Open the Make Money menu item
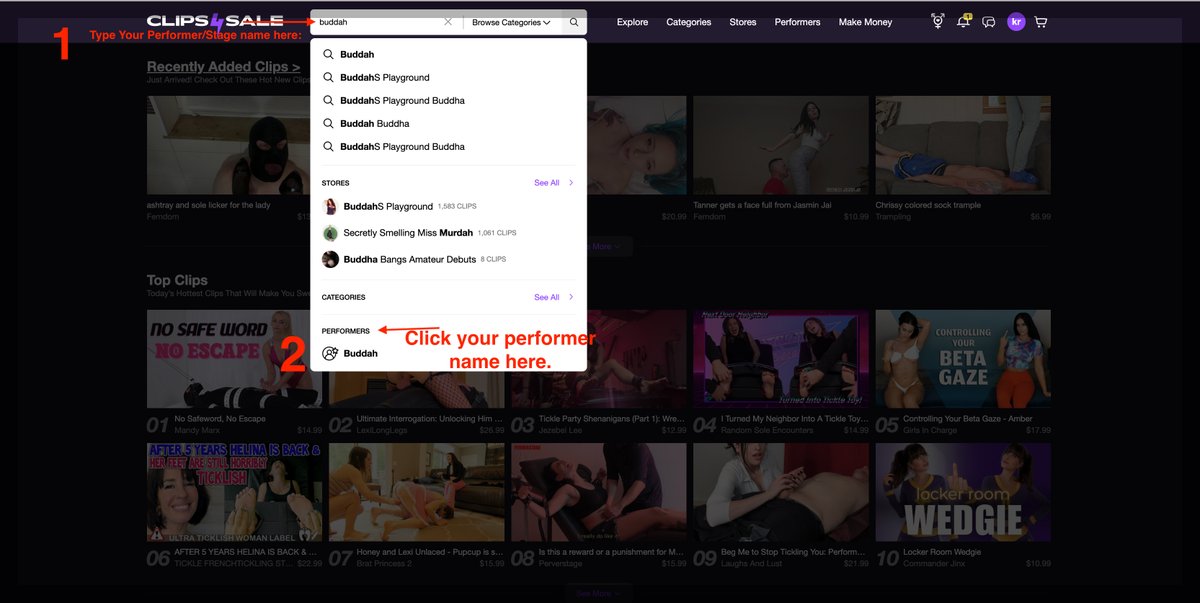The width and height of the screenshot is (1200, 603). (865, 22)
